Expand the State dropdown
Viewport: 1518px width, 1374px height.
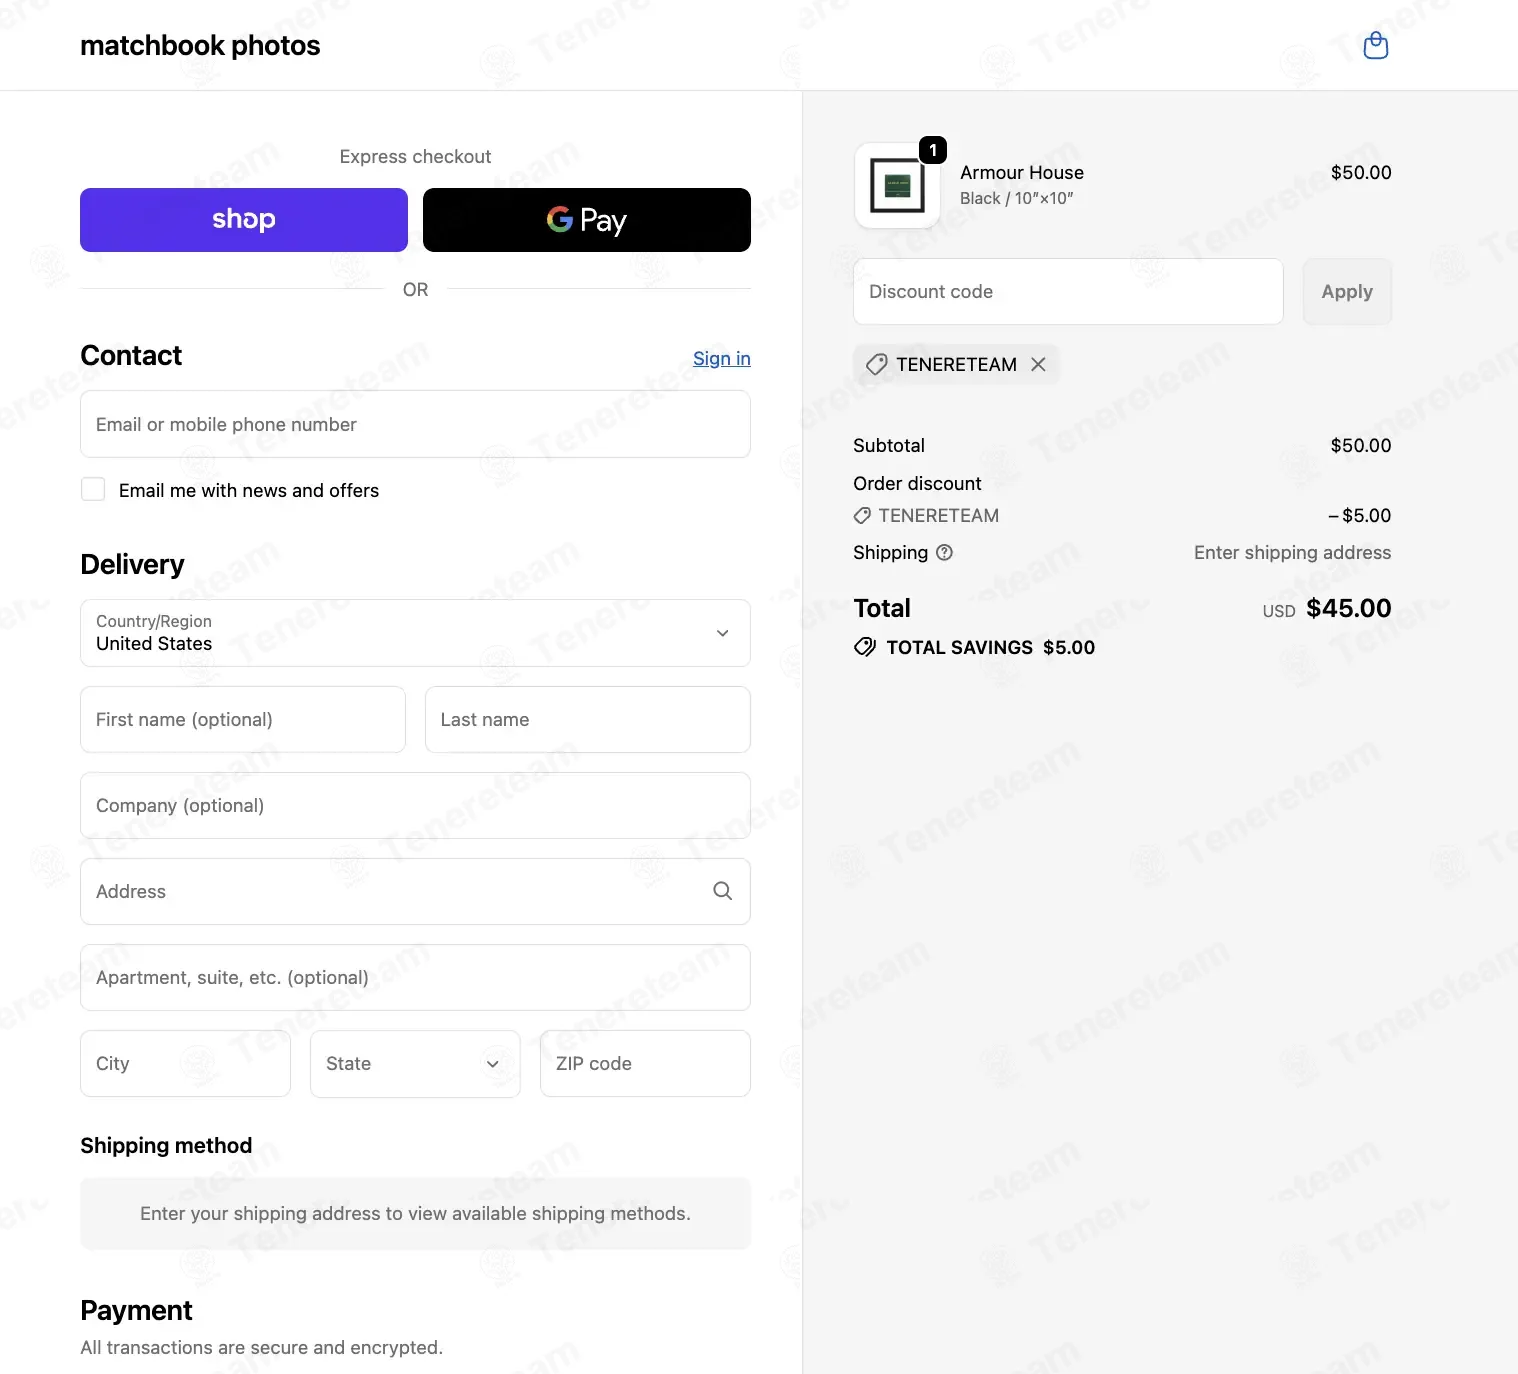415,1063
